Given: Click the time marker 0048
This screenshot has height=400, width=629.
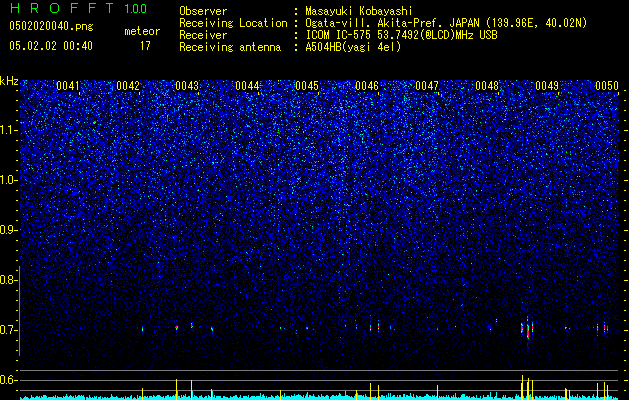Looking at the screenshot, I should (487, 86).
